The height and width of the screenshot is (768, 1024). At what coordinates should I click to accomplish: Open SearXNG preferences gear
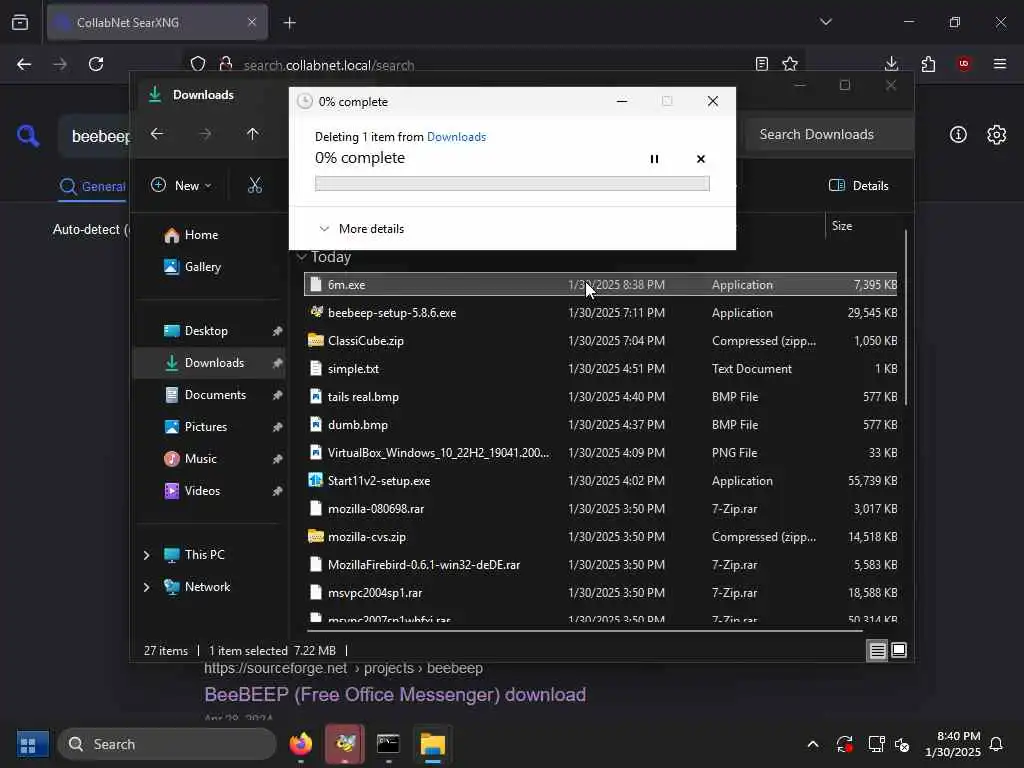pyautogui.click(x=997, y=135)
